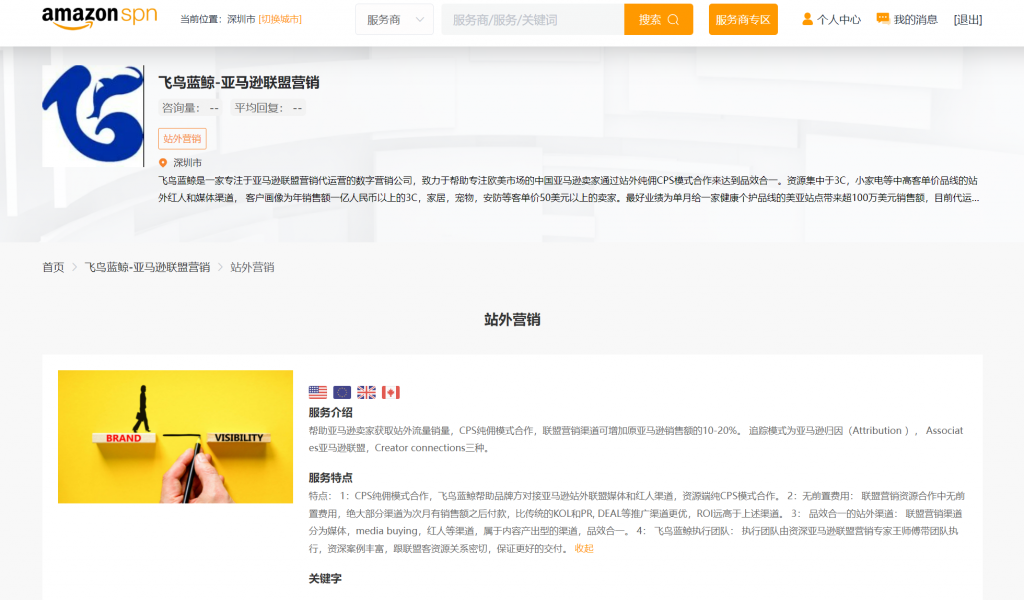Click 站外营销 at breadcrumb end

[252, 267]
